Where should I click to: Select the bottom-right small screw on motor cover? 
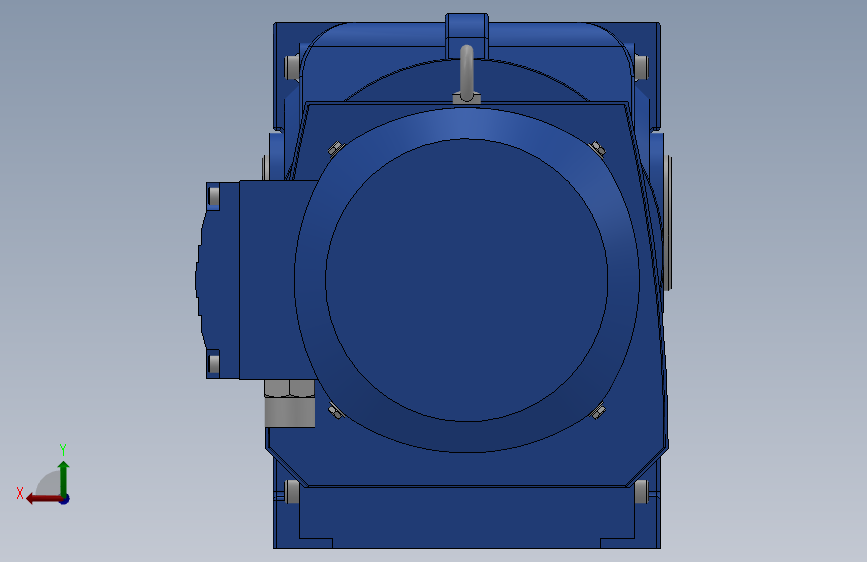(x=598, y=412)
